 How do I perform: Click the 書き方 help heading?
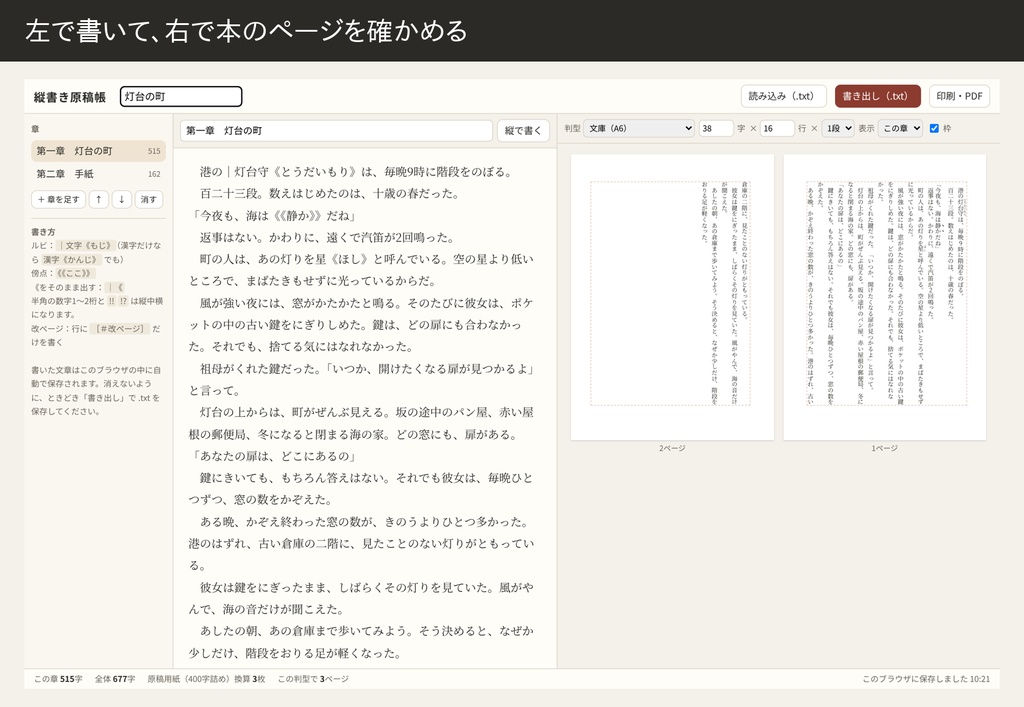[43, 232]
